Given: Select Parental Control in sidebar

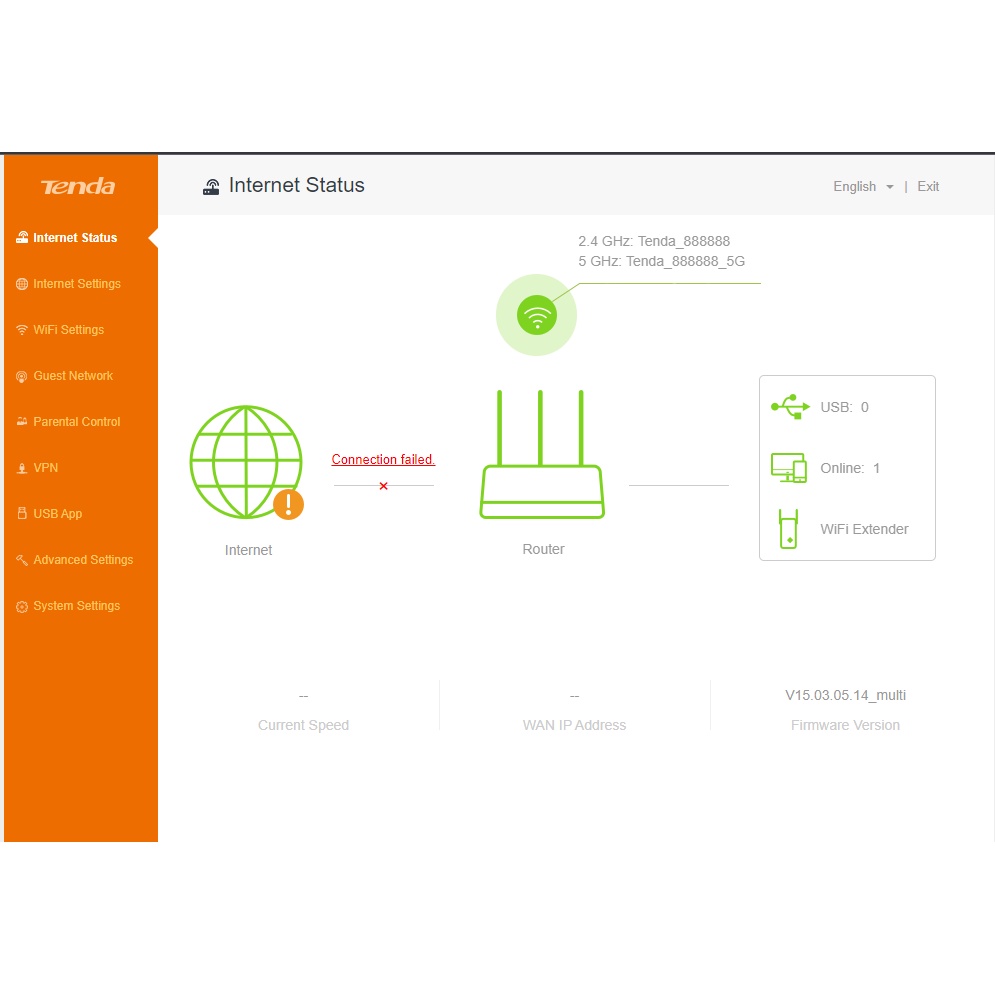Looking at the screenshot, I should tap(76, 422).
